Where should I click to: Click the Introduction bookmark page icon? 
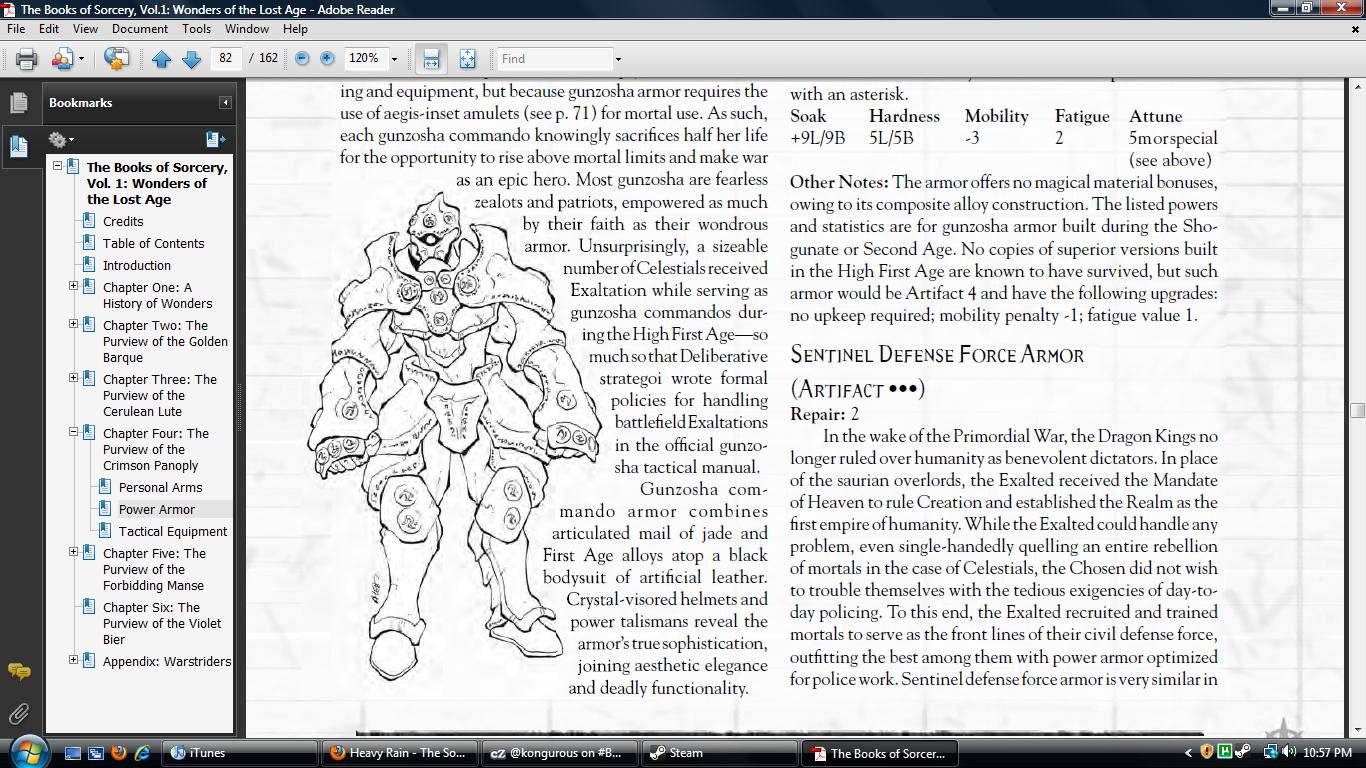[89, 265]
